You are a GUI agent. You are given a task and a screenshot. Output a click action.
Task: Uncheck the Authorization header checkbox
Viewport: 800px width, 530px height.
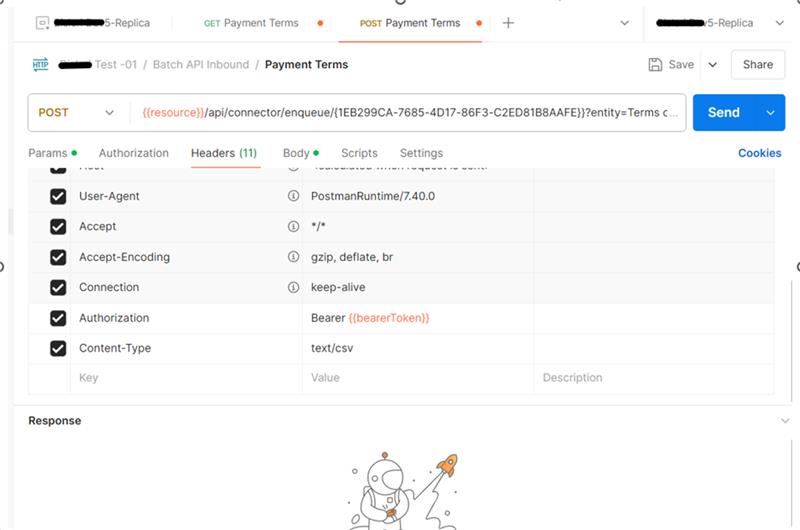(x=58, y=318)
